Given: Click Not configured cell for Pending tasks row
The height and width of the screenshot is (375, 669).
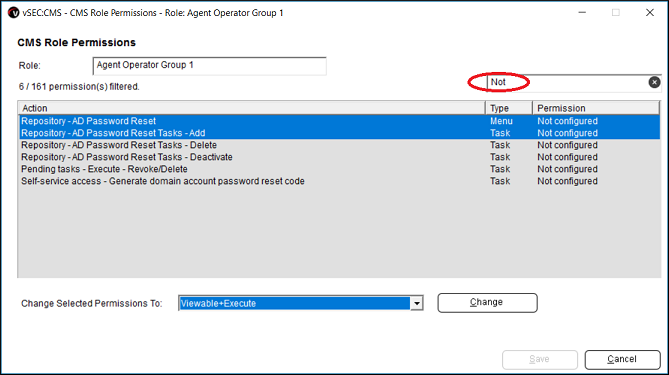Looking at the screenshot, I should (x=567, y=169).
